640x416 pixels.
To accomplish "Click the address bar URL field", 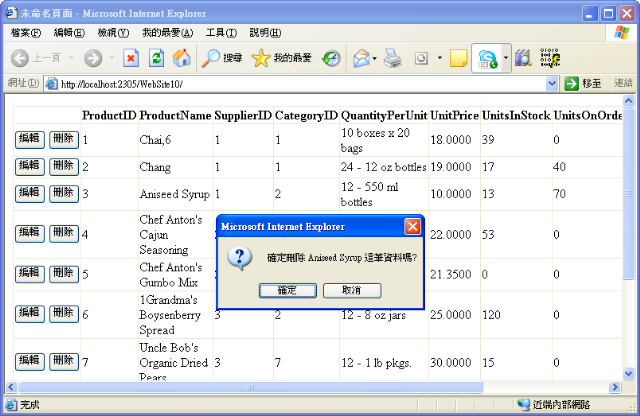I will coord(302,84).
